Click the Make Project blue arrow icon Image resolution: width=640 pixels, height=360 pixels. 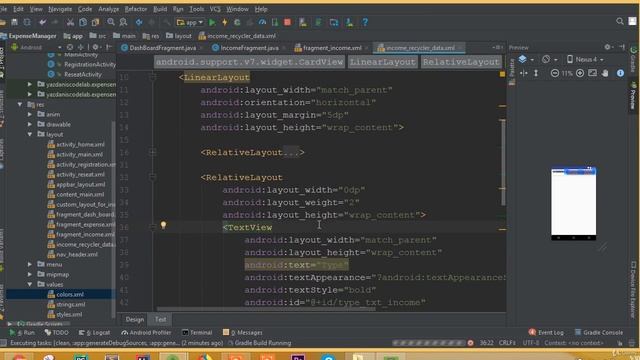[x=139, y=22]
